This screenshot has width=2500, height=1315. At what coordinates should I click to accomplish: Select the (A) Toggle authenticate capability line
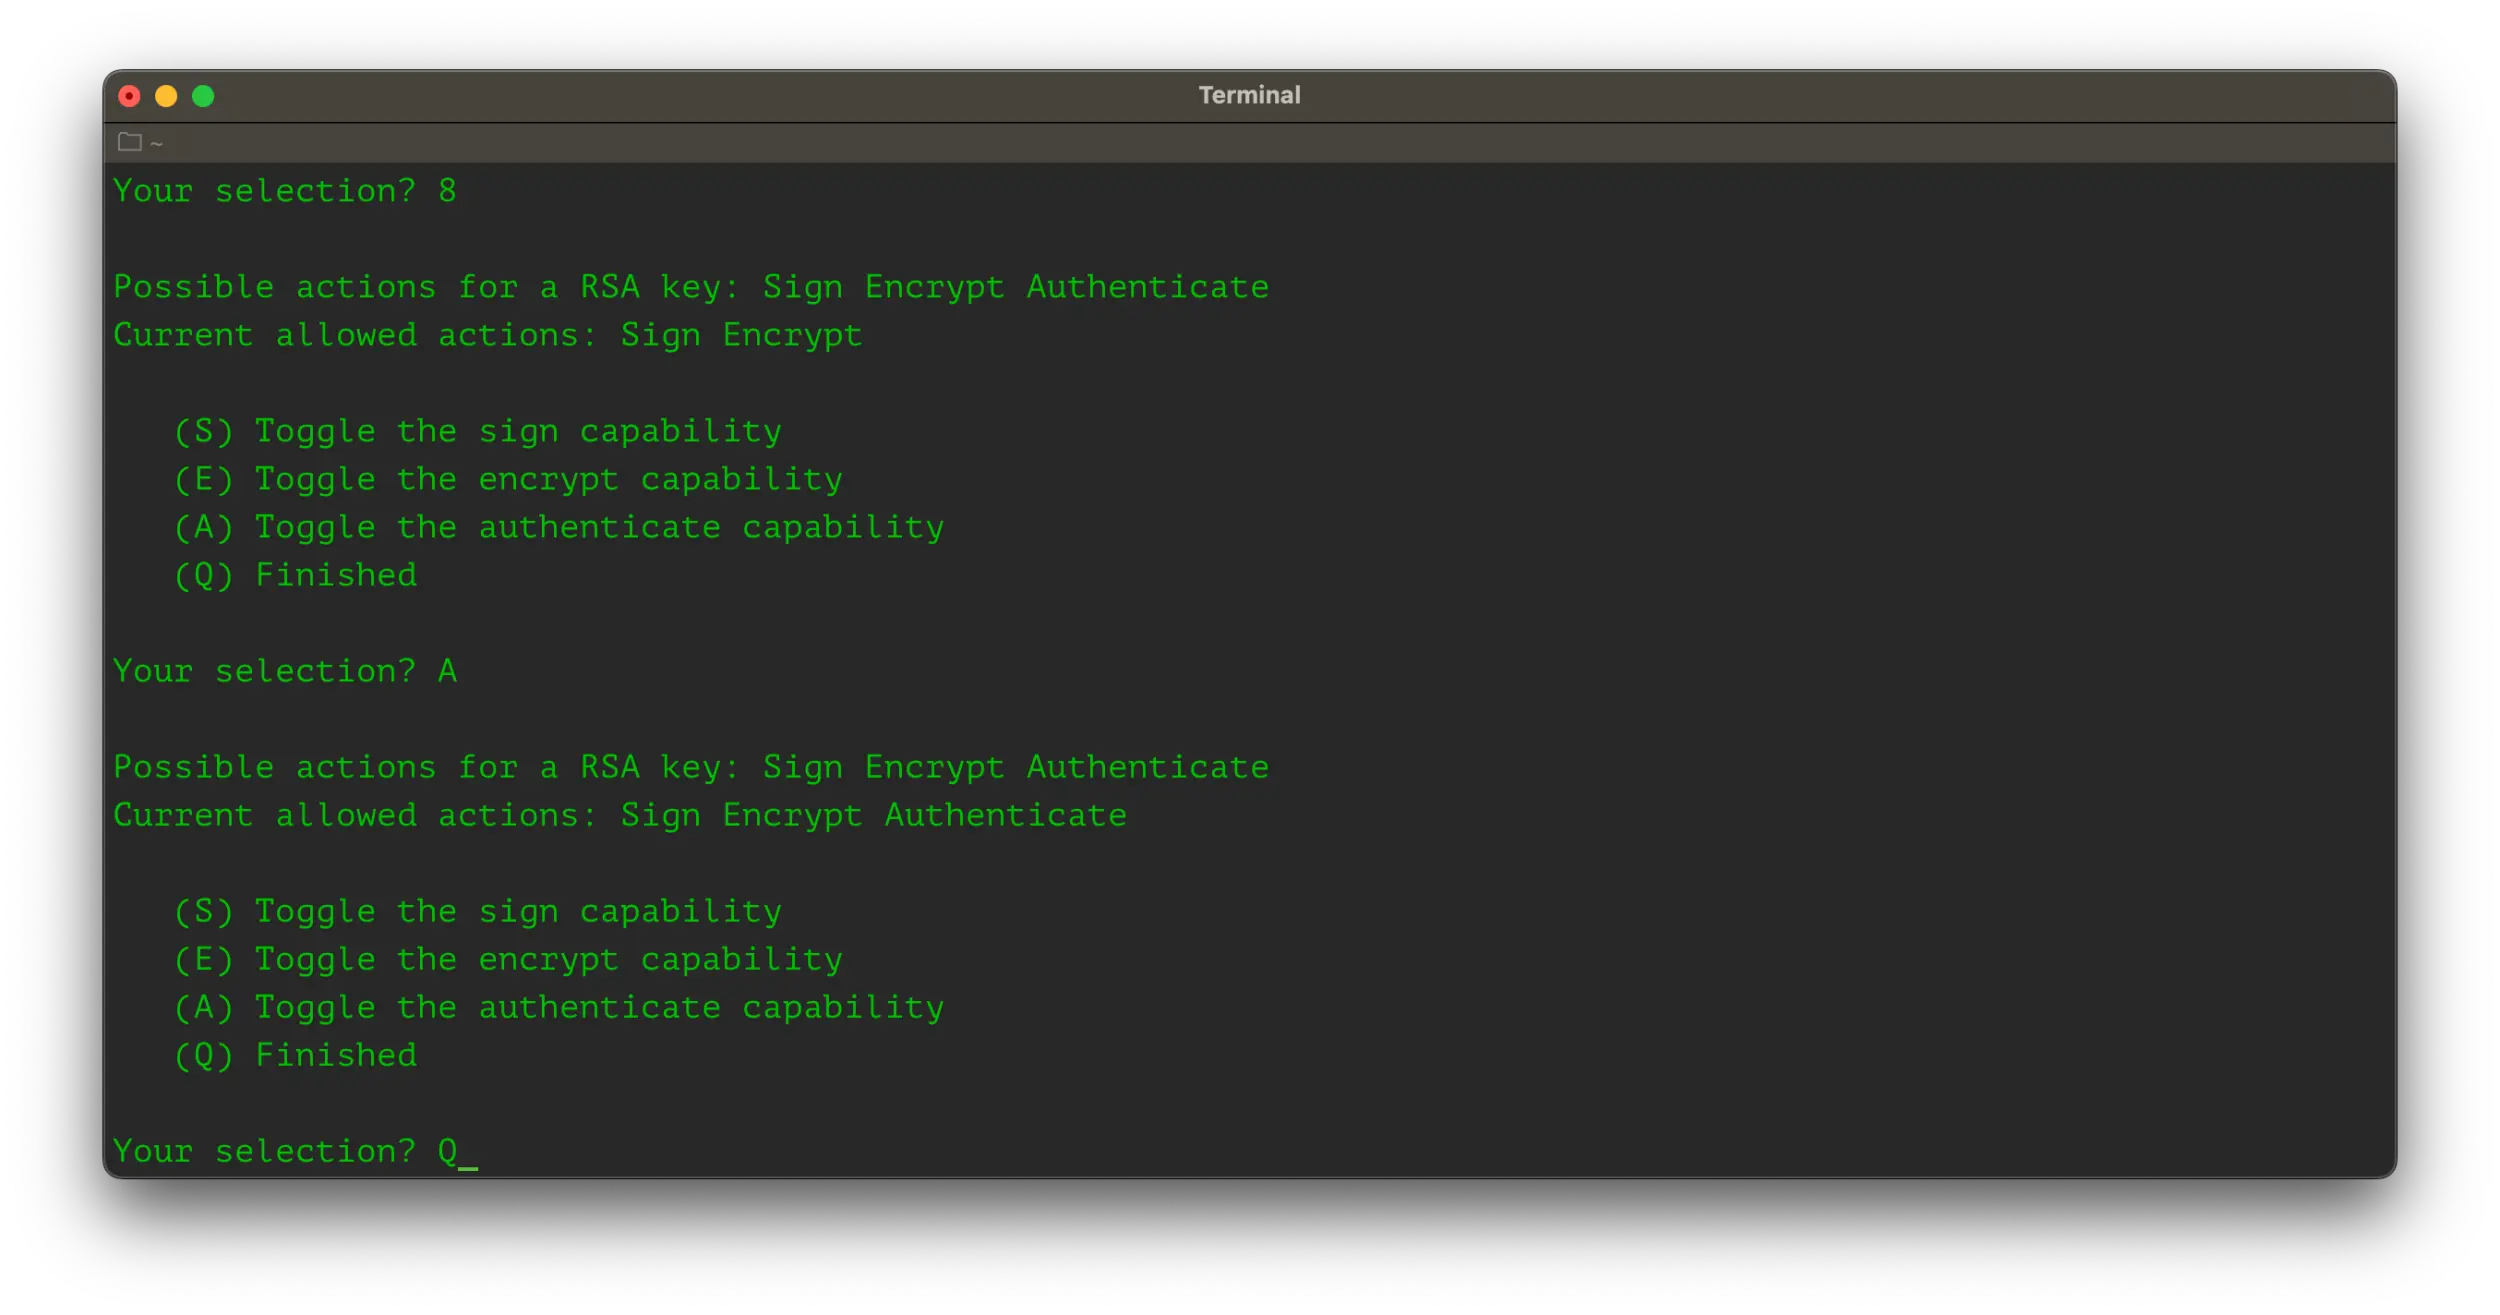558,526
